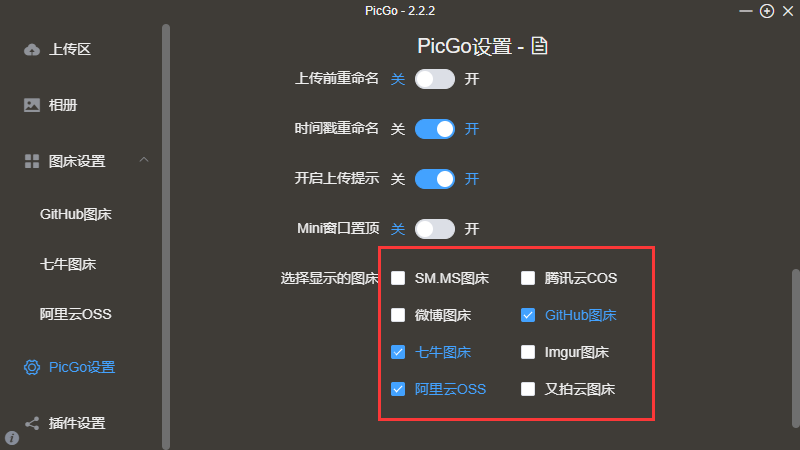The height and width of the screenshot is (450, 800).
Task: Open the GitHub图床 sidebar item
Action: pos(75,214)
